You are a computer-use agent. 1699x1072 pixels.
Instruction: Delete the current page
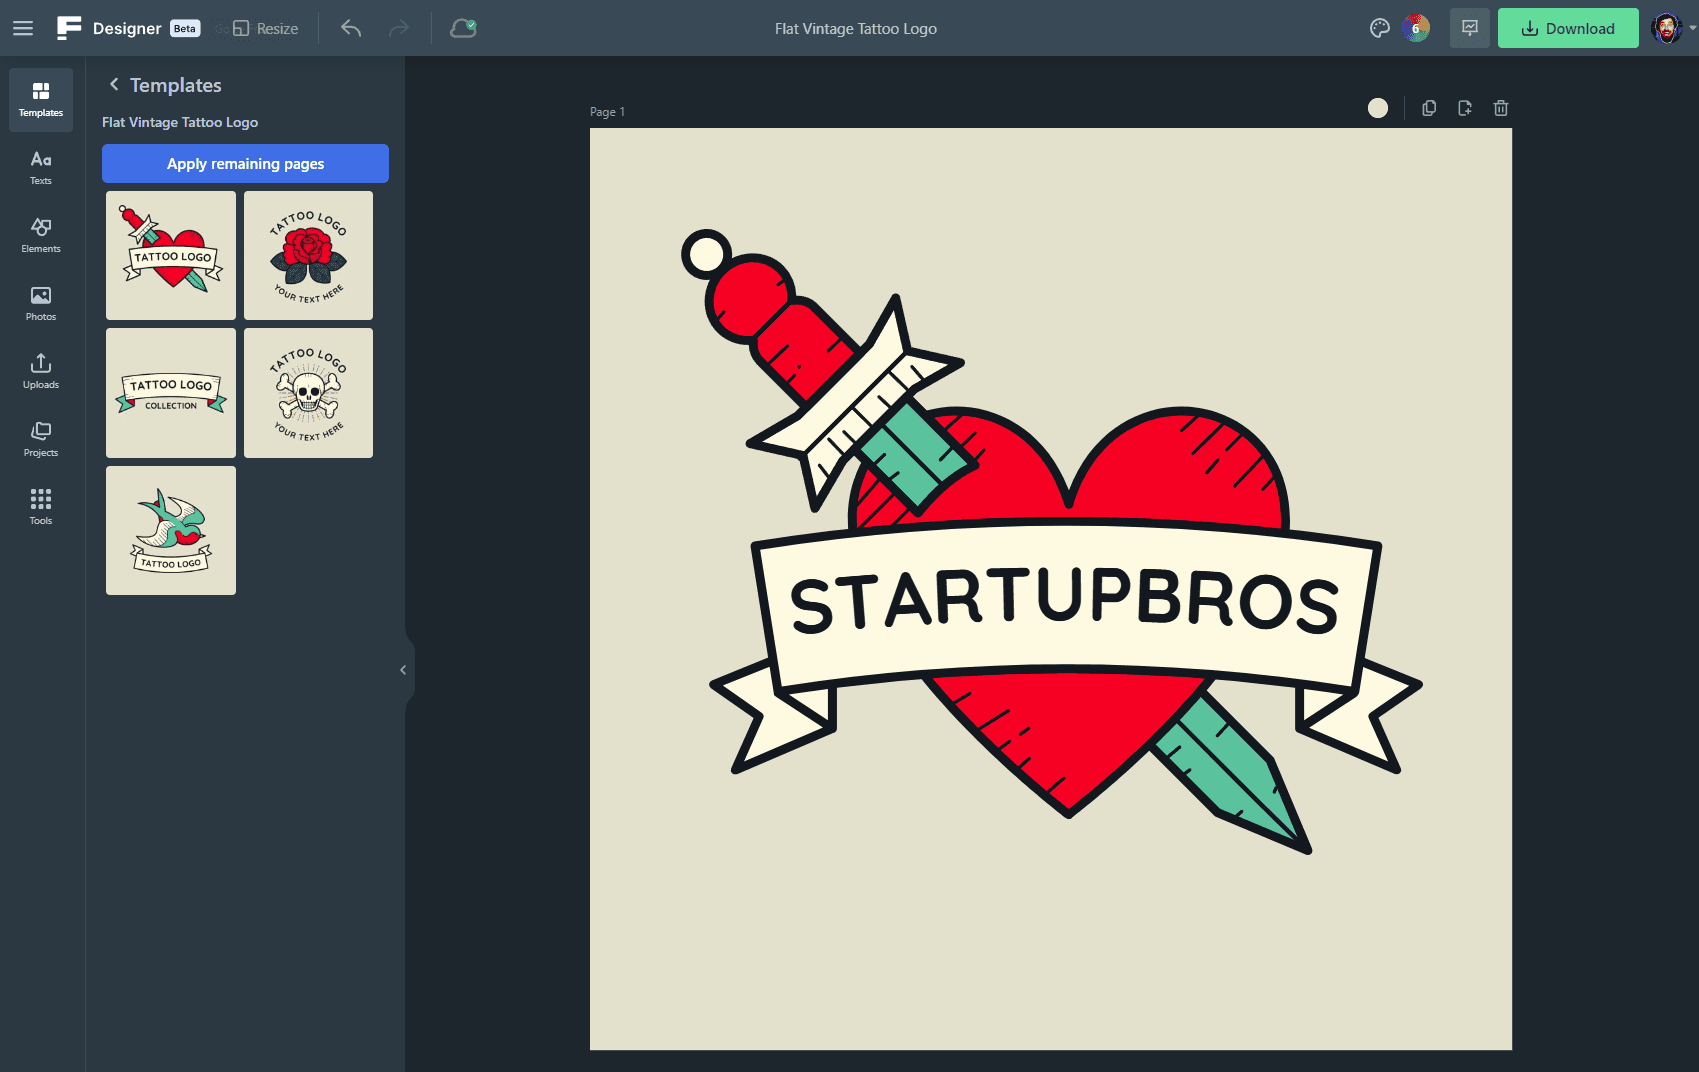click(1501, 108)
